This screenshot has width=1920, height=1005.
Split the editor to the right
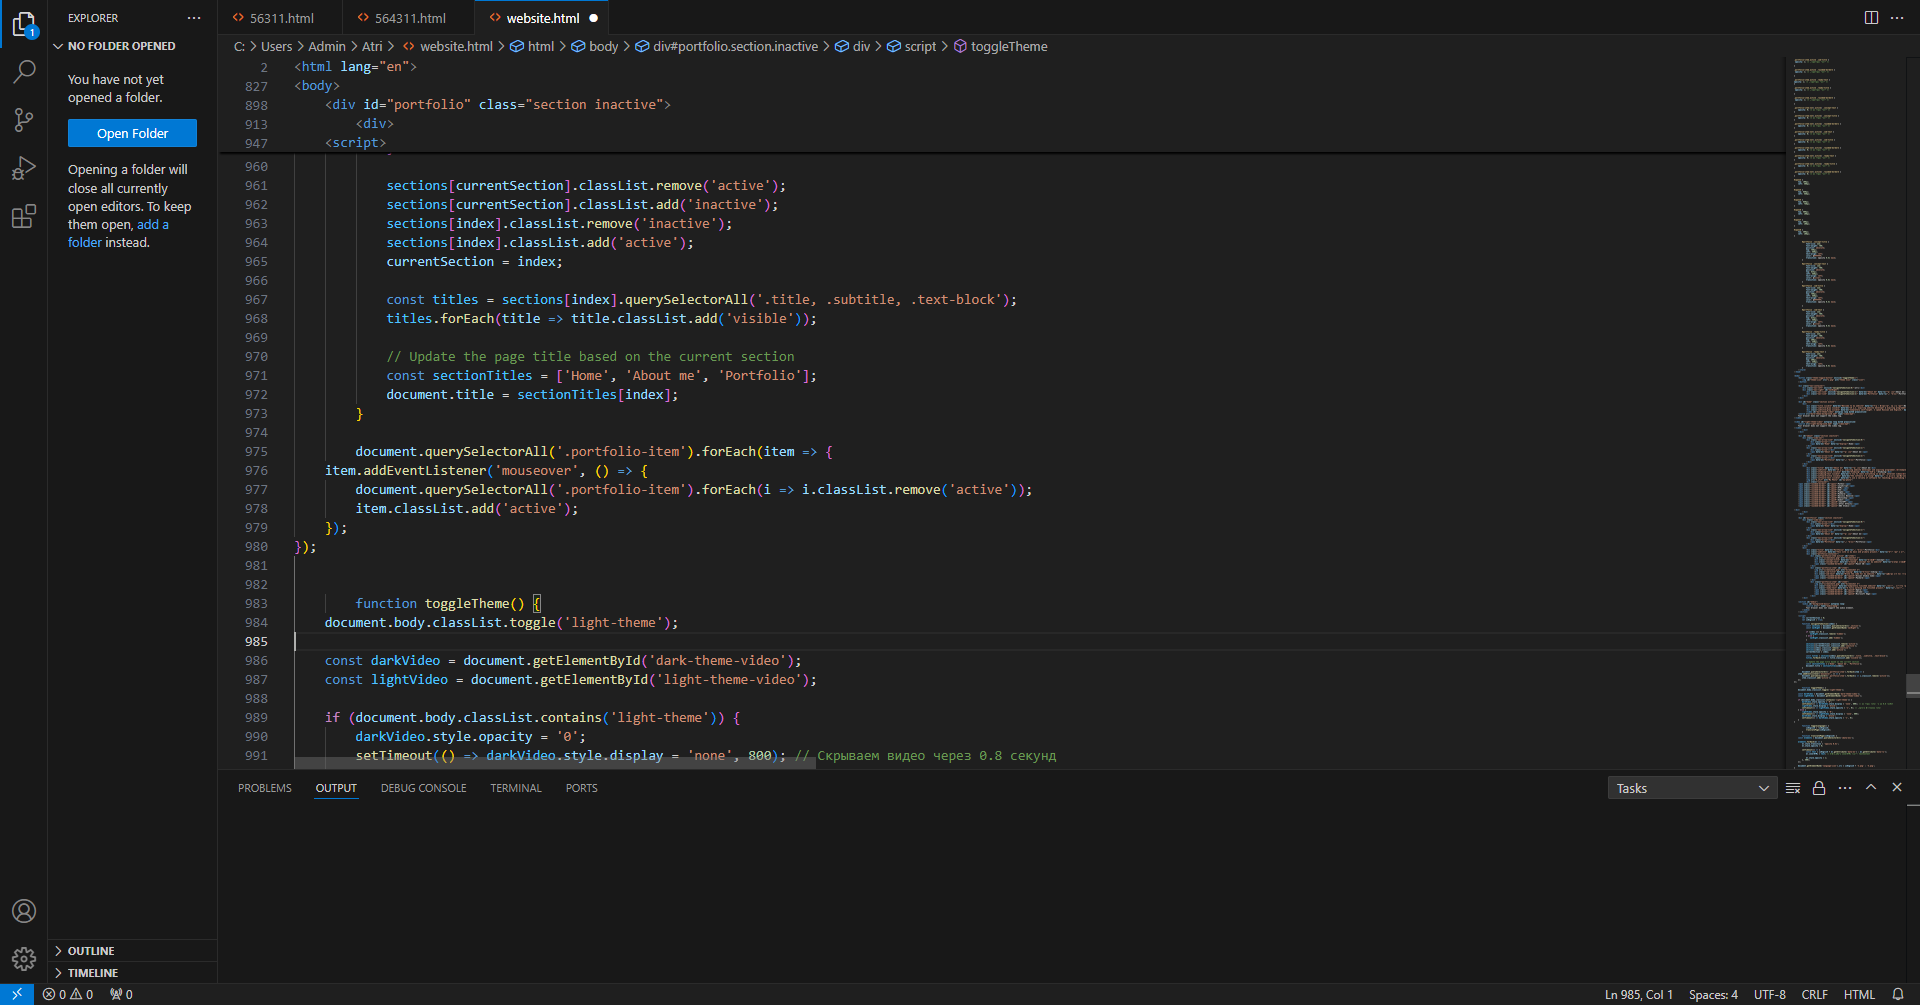(1871, 18)
